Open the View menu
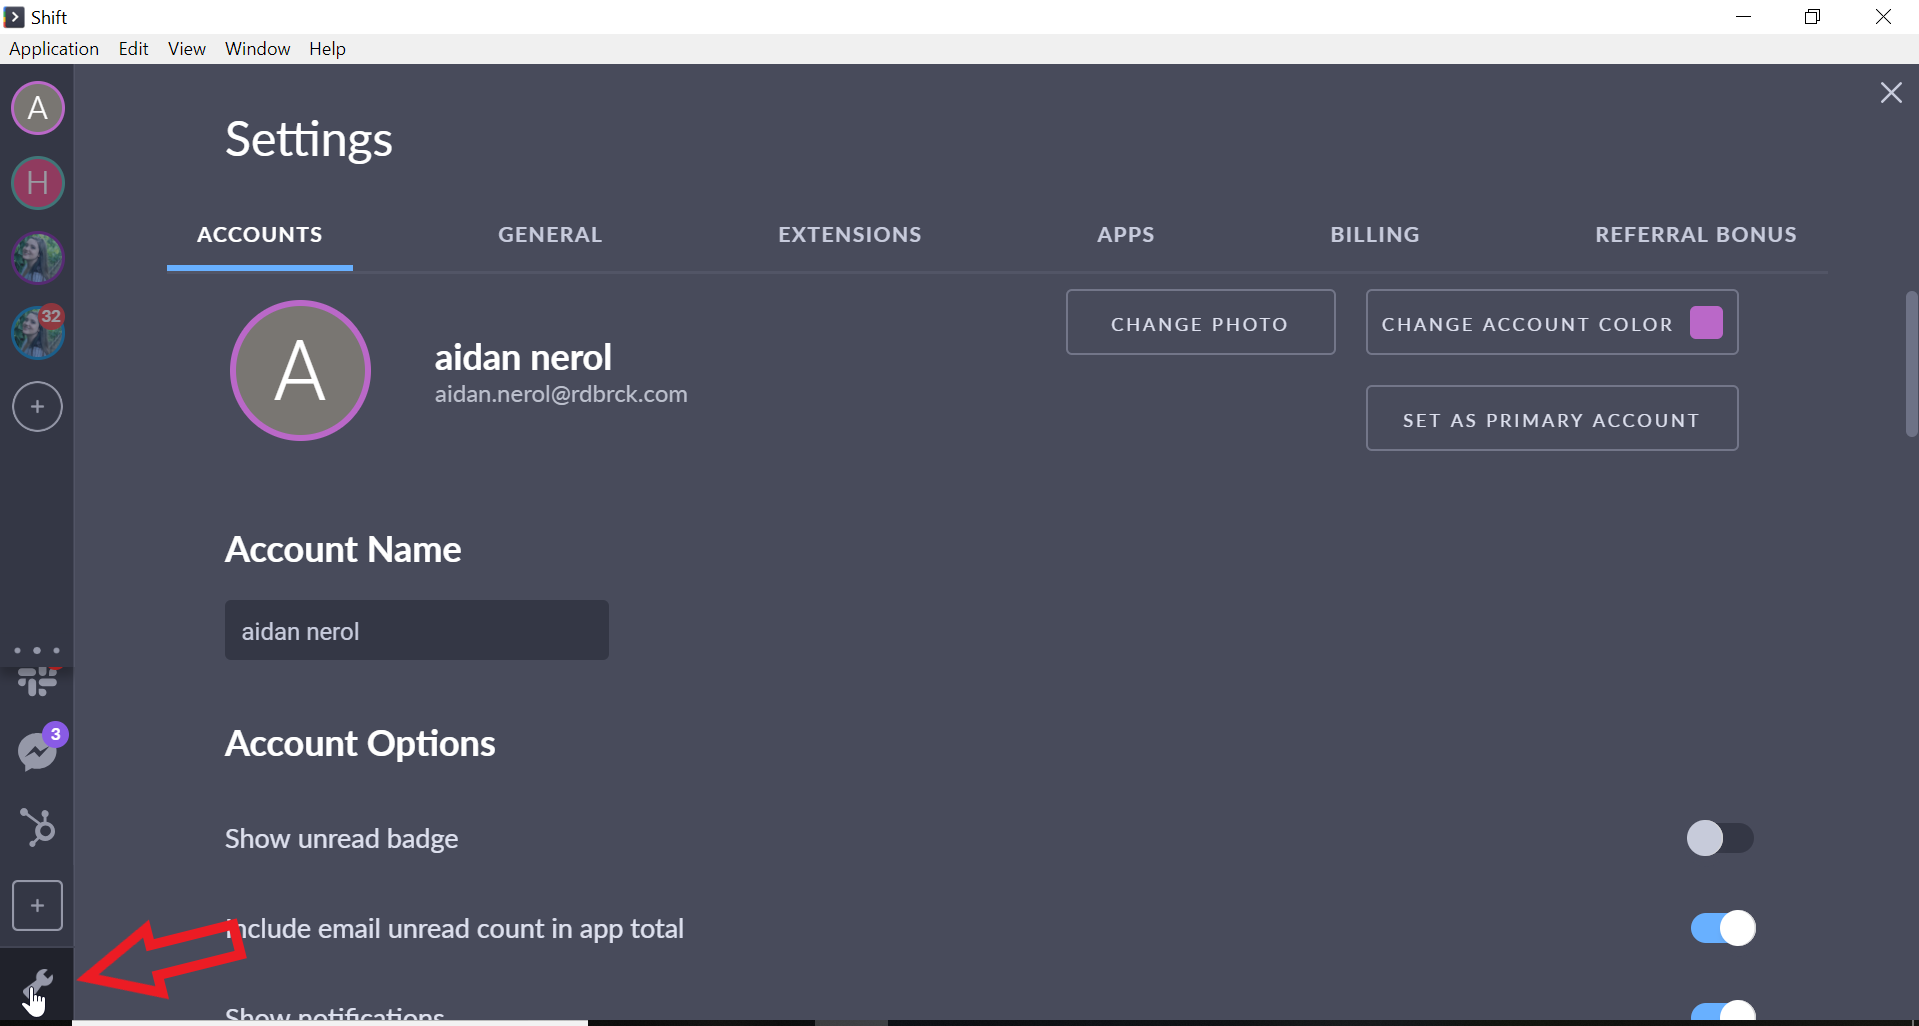Screen dimensions: 1919x1026 pos(186,49)
